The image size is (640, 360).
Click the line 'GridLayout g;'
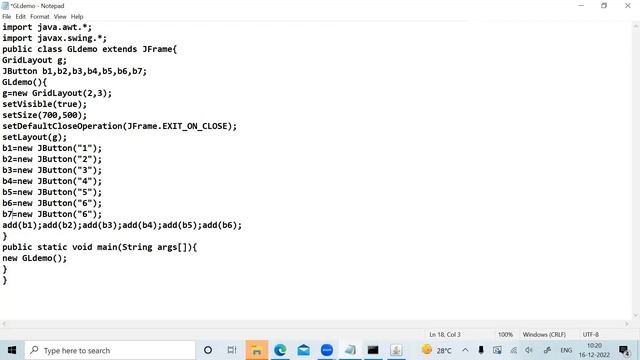(x=34, y=60)
